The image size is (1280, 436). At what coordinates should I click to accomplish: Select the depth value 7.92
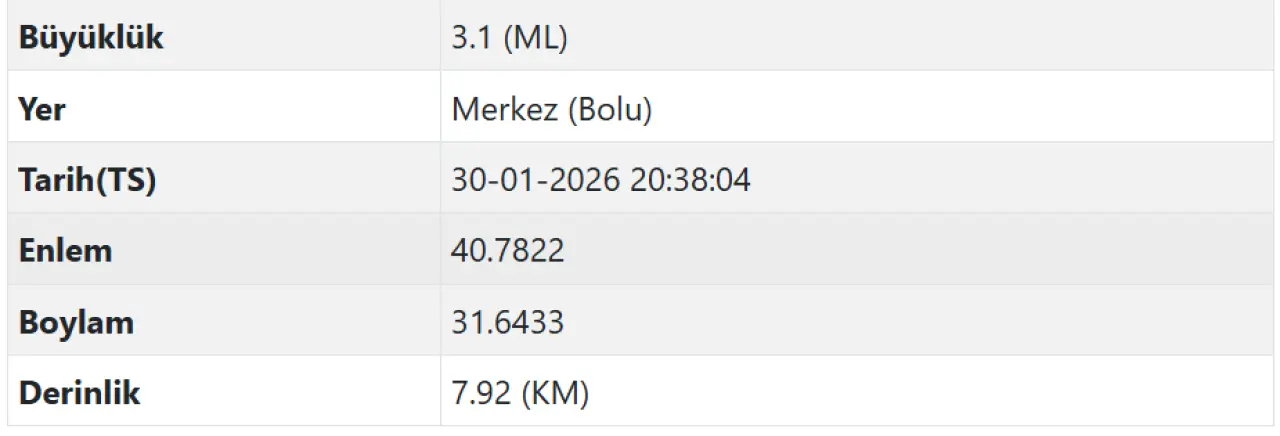pyautogui.click(x=482, y=393)
